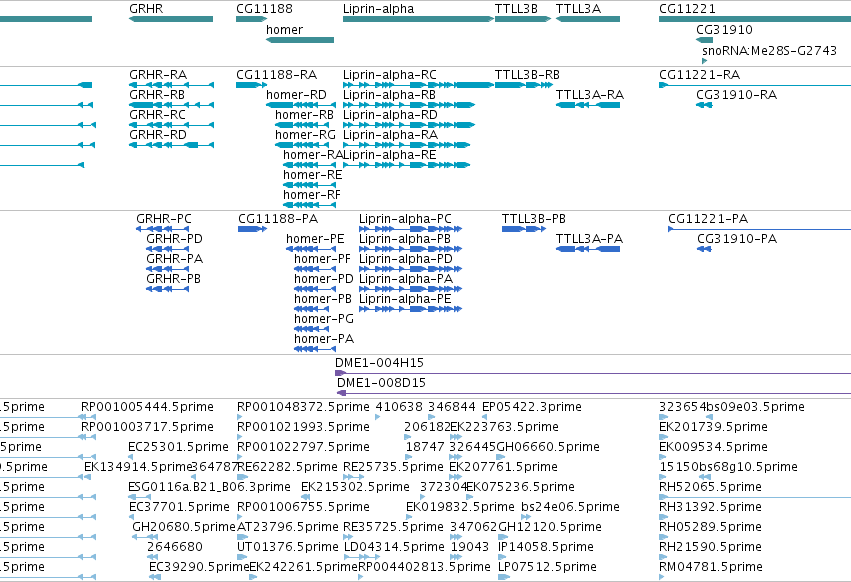Open the CG31910-RA transcript
Viewport: 851px width, 582px height.
point(704,105)
